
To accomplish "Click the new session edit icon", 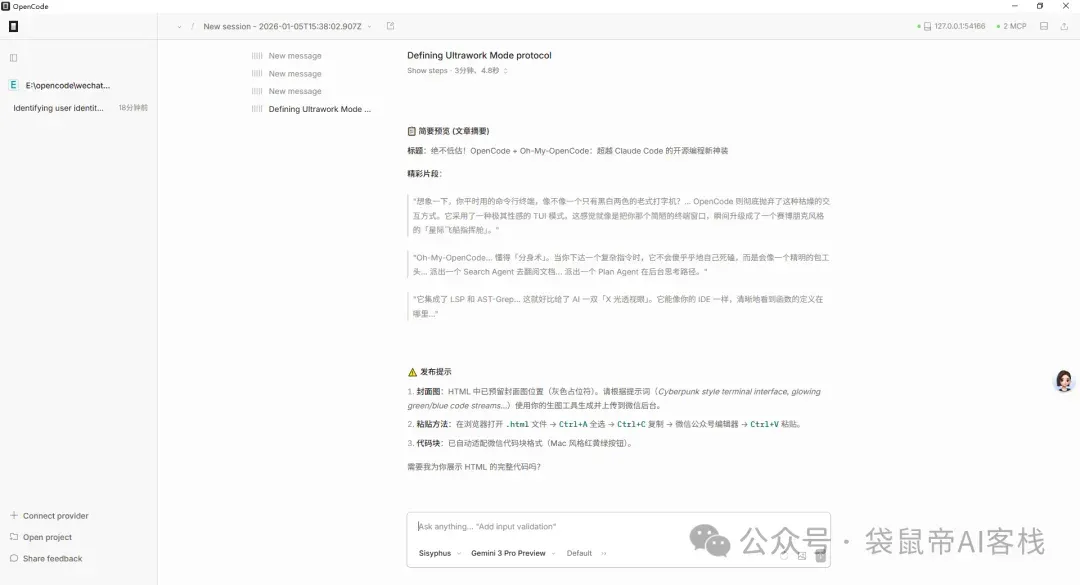I will point(391,26).
